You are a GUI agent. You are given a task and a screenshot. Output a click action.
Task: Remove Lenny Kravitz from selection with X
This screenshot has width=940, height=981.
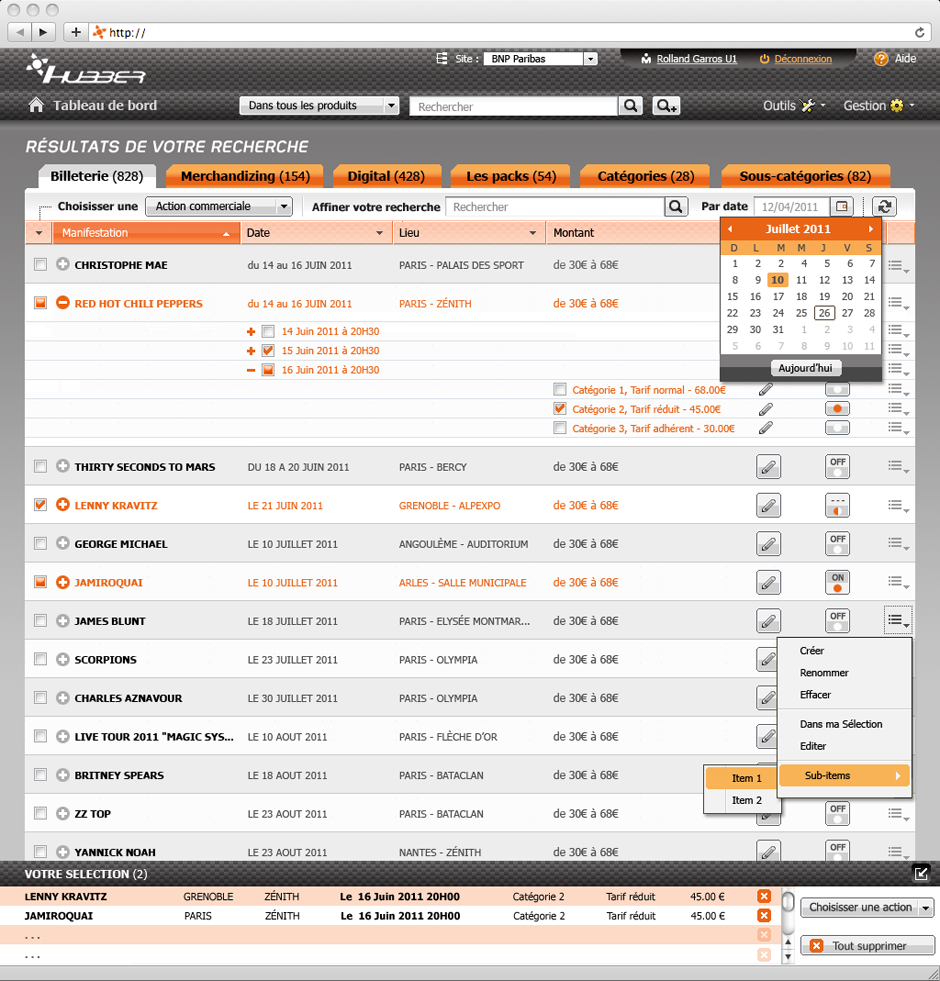click(764, 897)
